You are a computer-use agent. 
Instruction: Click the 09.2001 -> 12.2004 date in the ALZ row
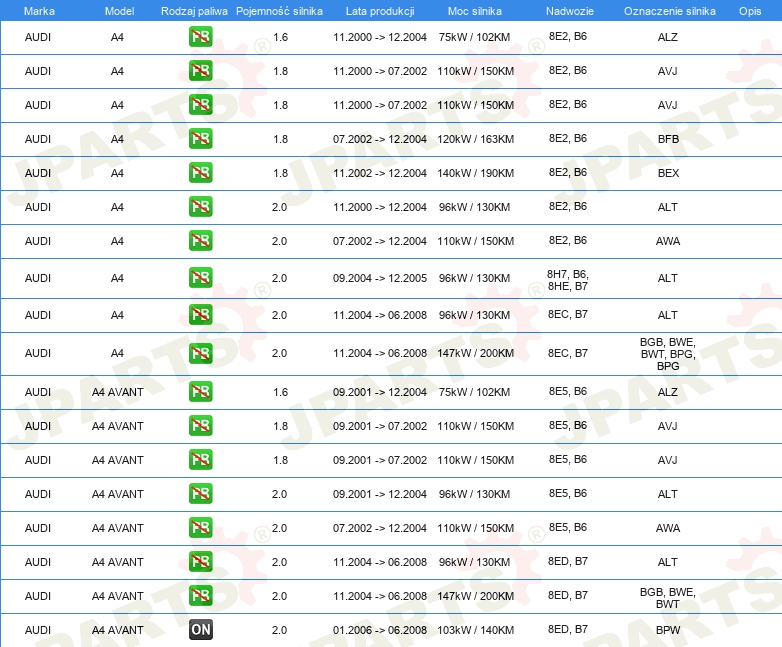380,392
